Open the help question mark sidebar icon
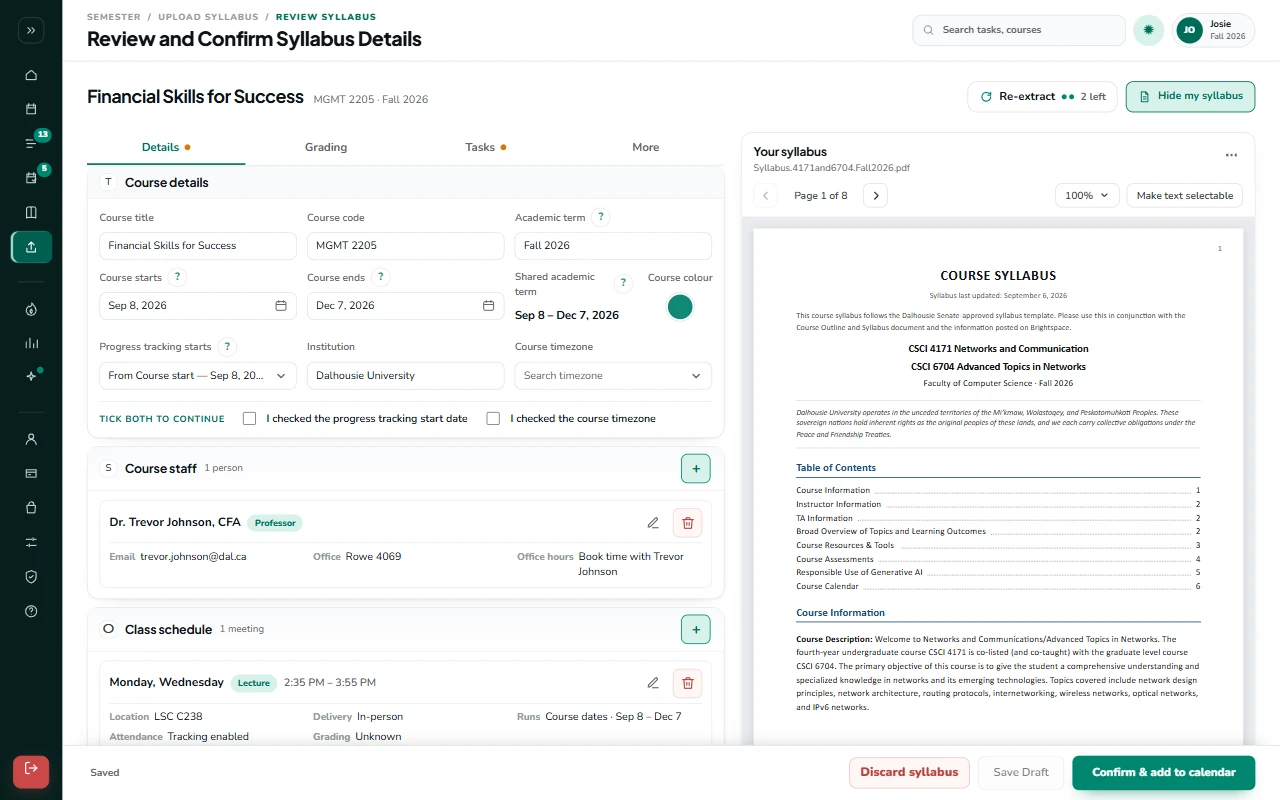This screenshot has width=1280, height=800. coord(31,611)
